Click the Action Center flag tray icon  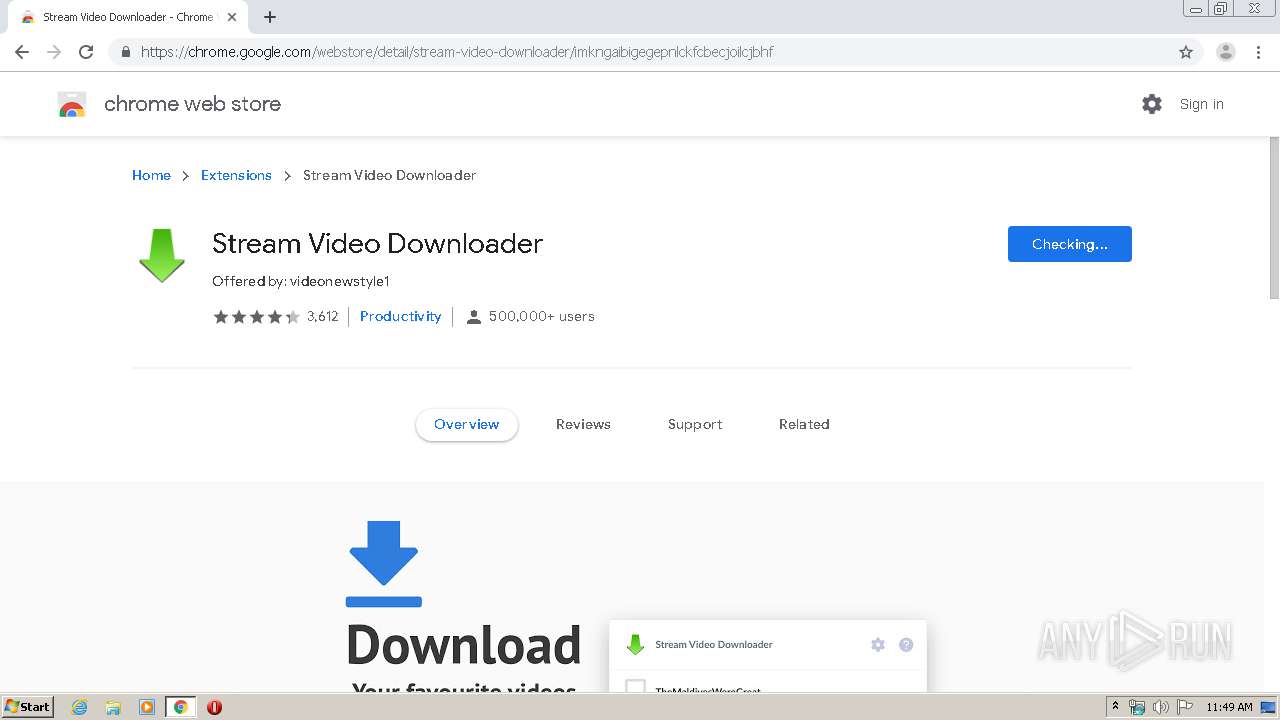[1185, 707]
